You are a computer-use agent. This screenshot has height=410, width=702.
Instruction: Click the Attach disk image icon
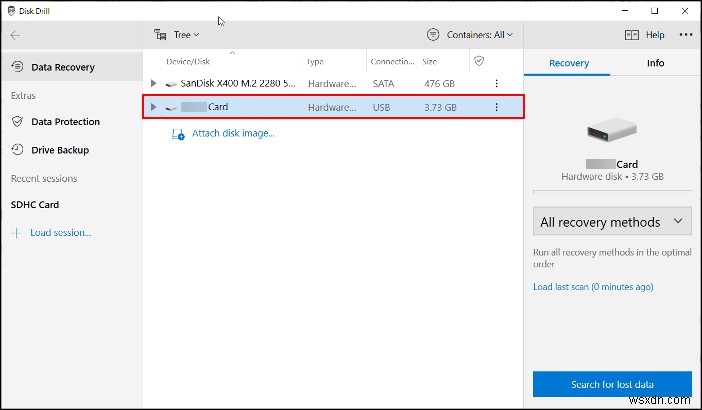point(178,134)
